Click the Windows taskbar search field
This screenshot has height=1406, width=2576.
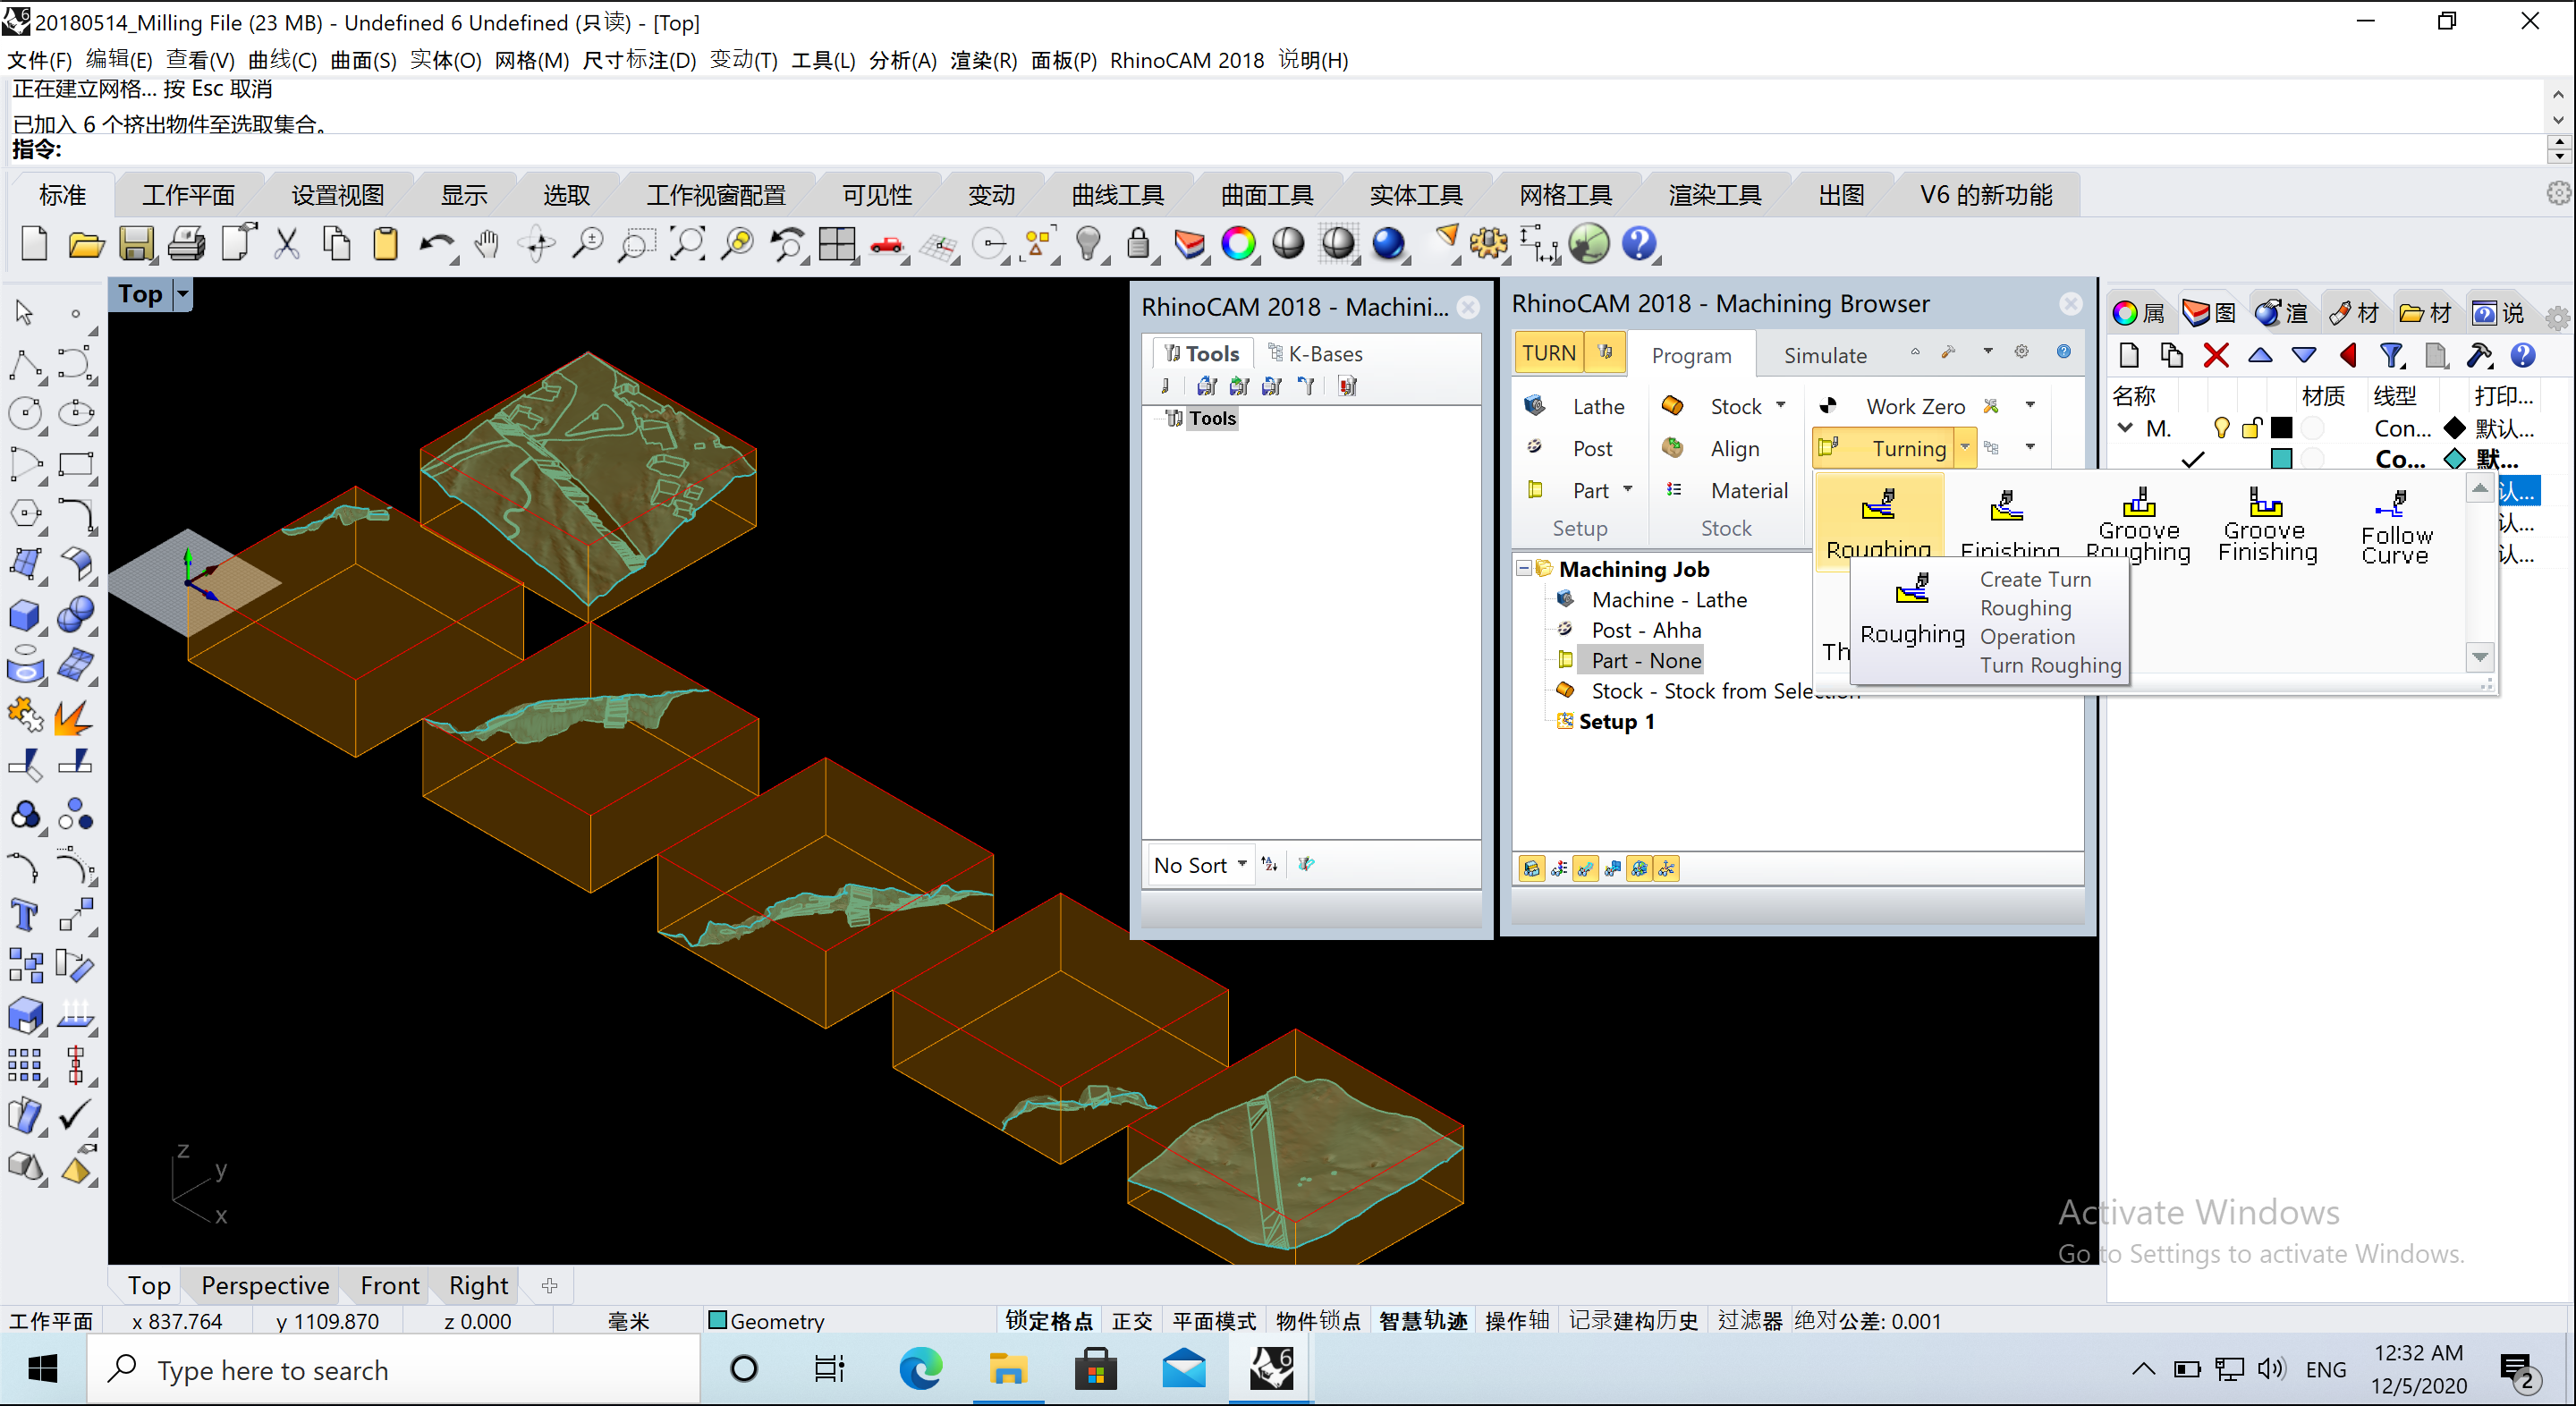394,1369
